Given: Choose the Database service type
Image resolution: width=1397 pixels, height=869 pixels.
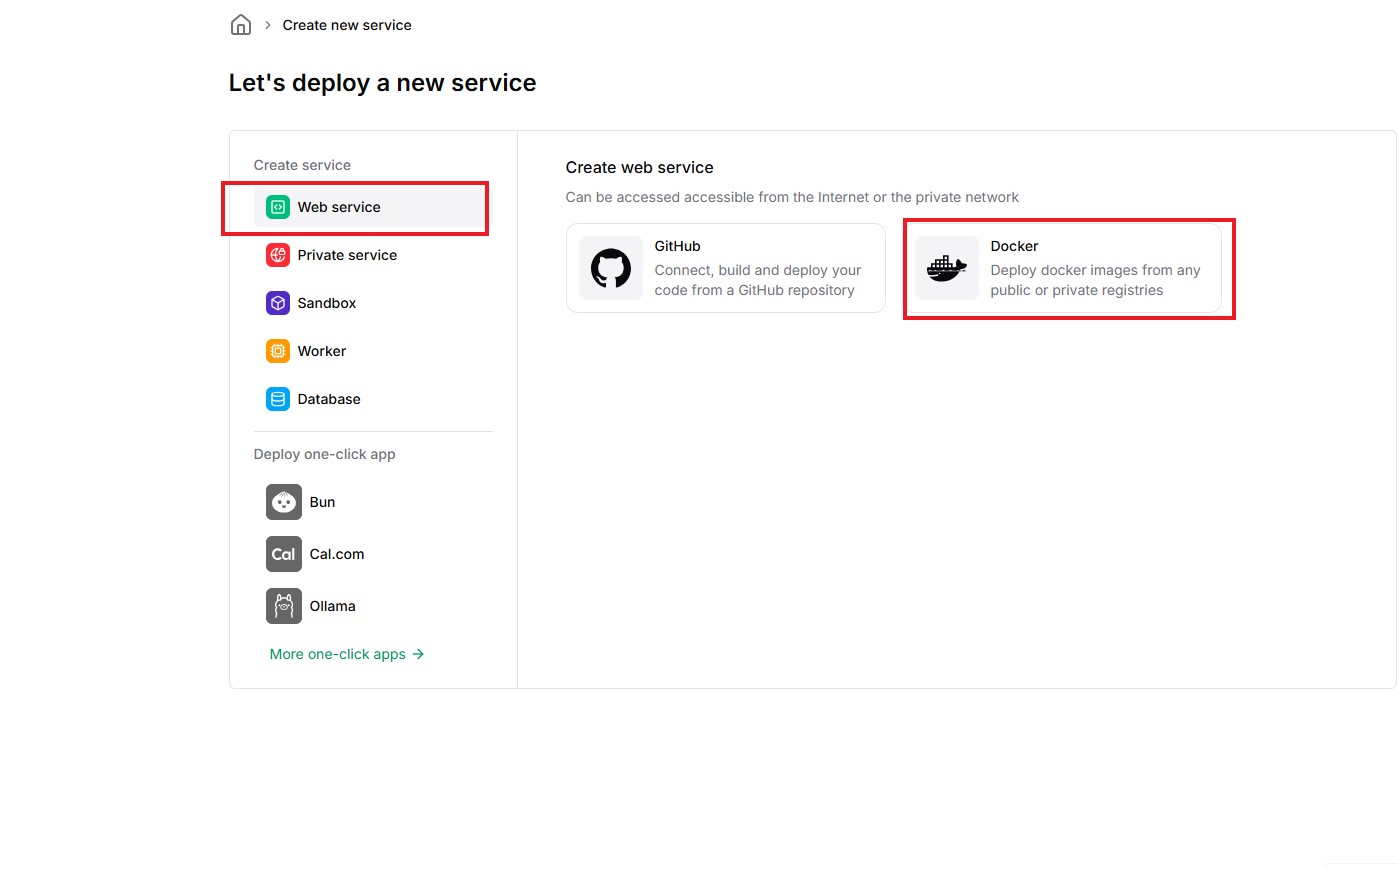Looking at the screenshot, I should coord(373,399).
